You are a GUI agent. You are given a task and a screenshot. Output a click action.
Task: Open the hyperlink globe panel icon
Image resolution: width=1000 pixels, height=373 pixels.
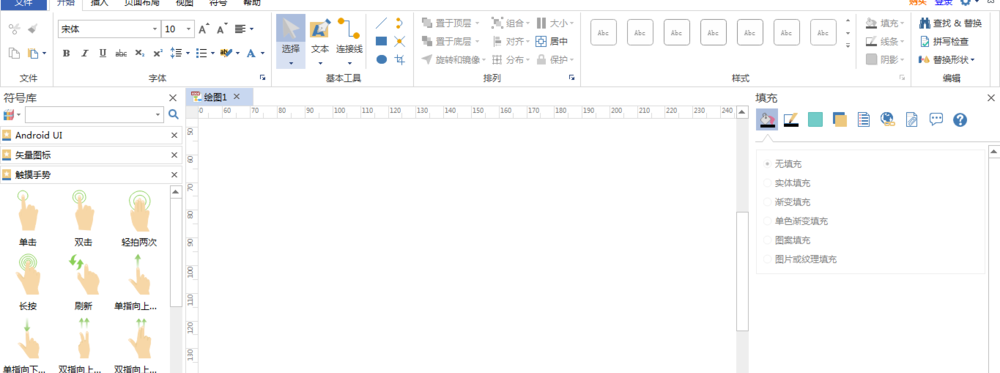pos(888,119)
